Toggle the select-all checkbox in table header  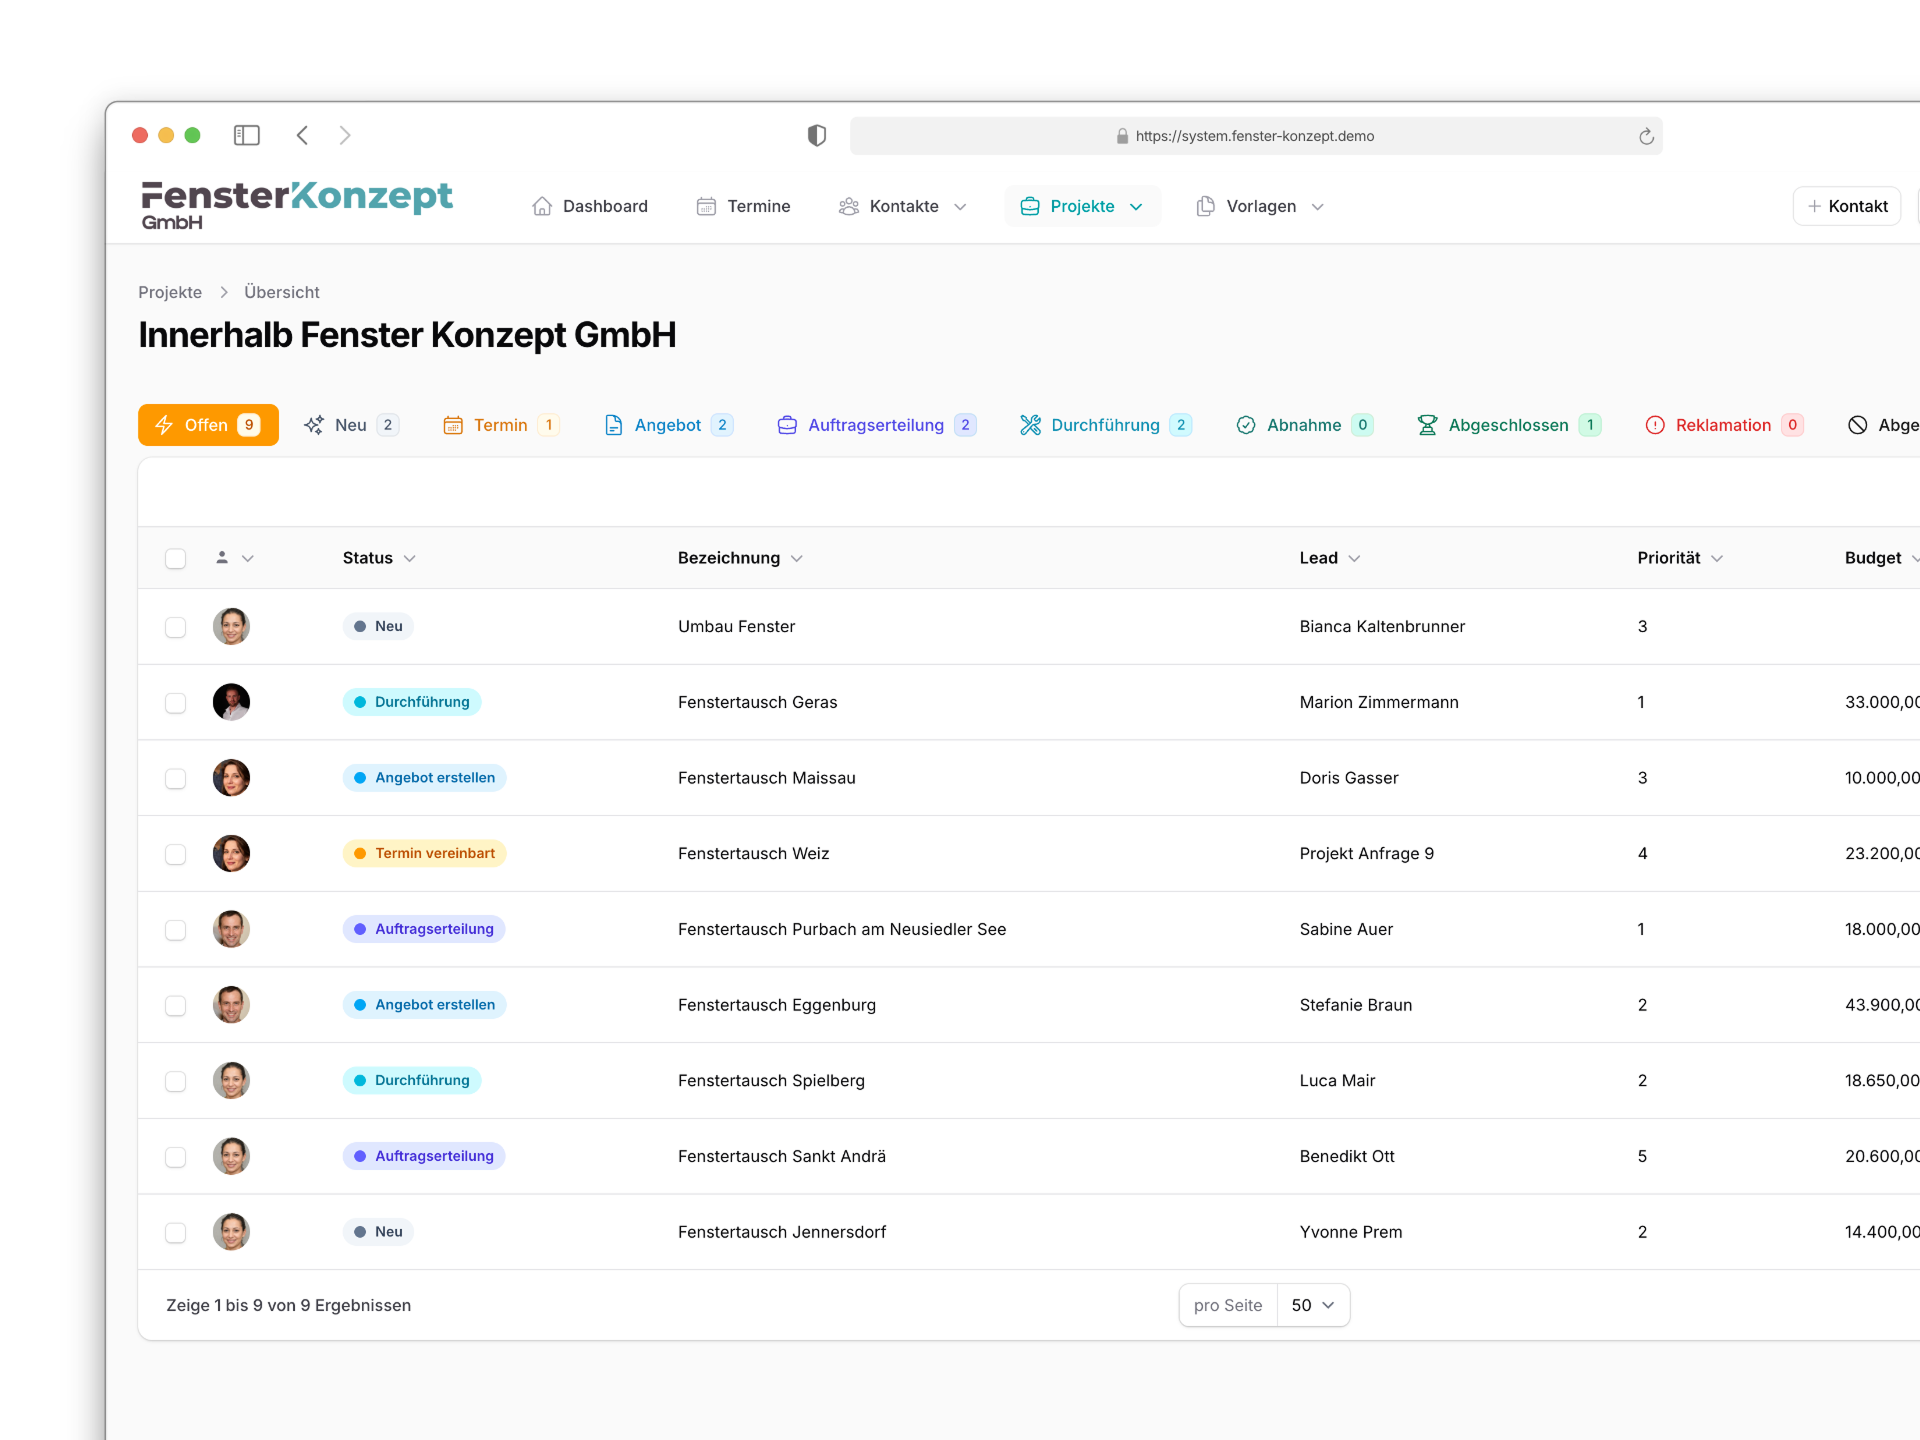point(176,558)
